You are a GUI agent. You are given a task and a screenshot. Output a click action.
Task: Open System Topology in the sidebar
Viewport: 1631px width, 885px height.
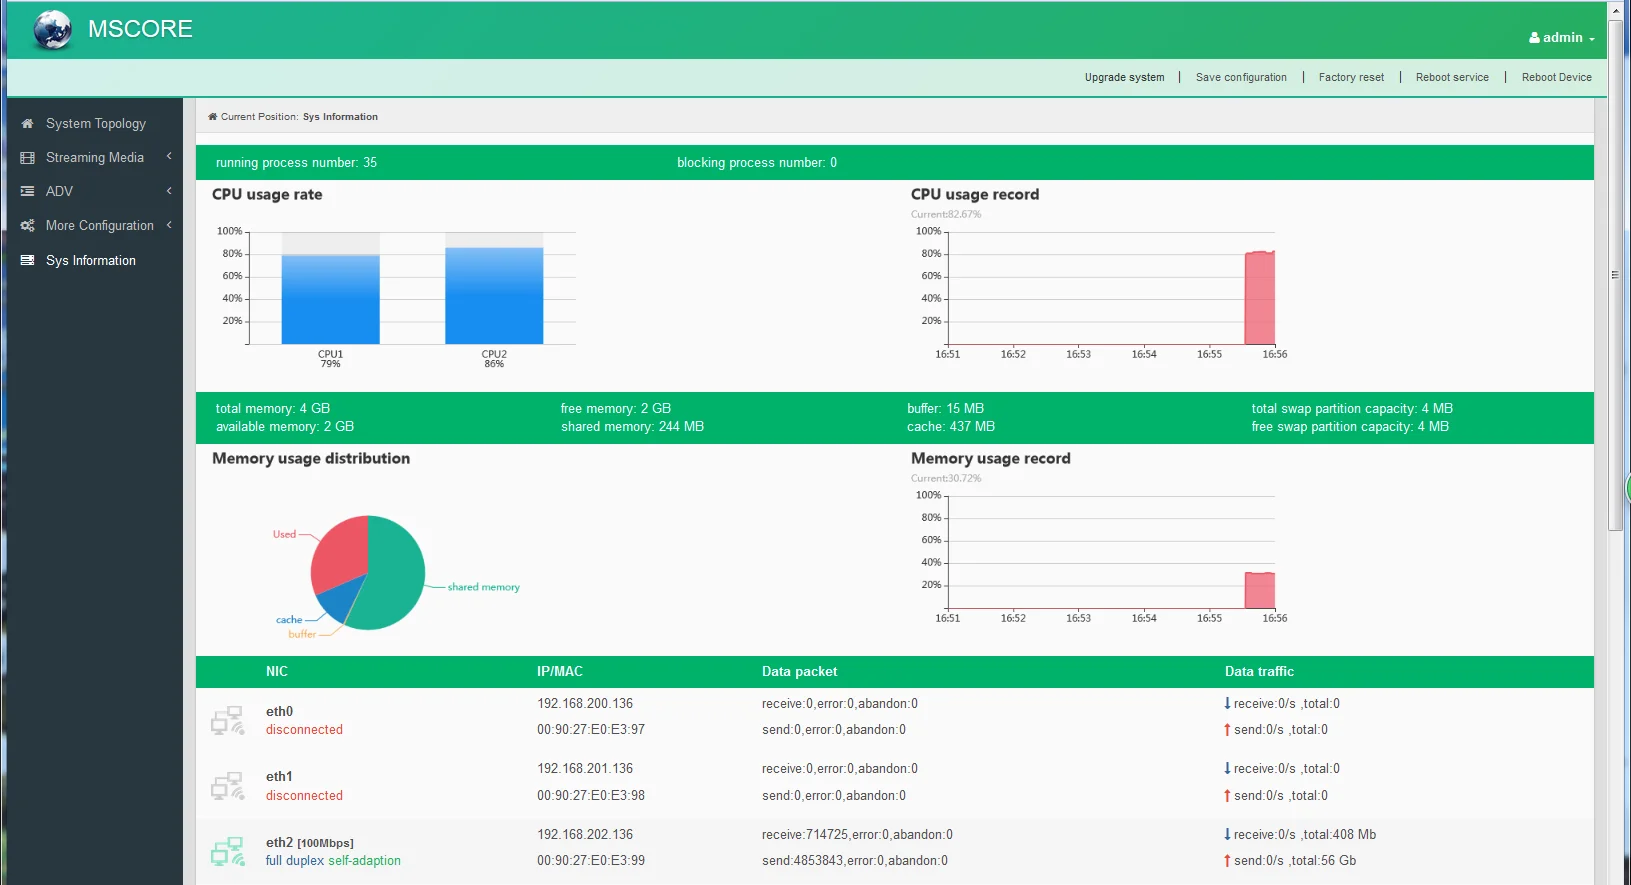coord(95,124)
